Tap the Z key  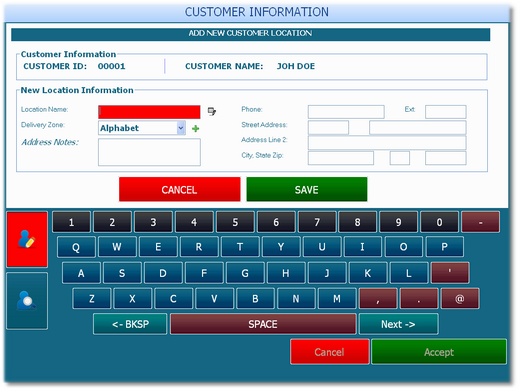92,298
